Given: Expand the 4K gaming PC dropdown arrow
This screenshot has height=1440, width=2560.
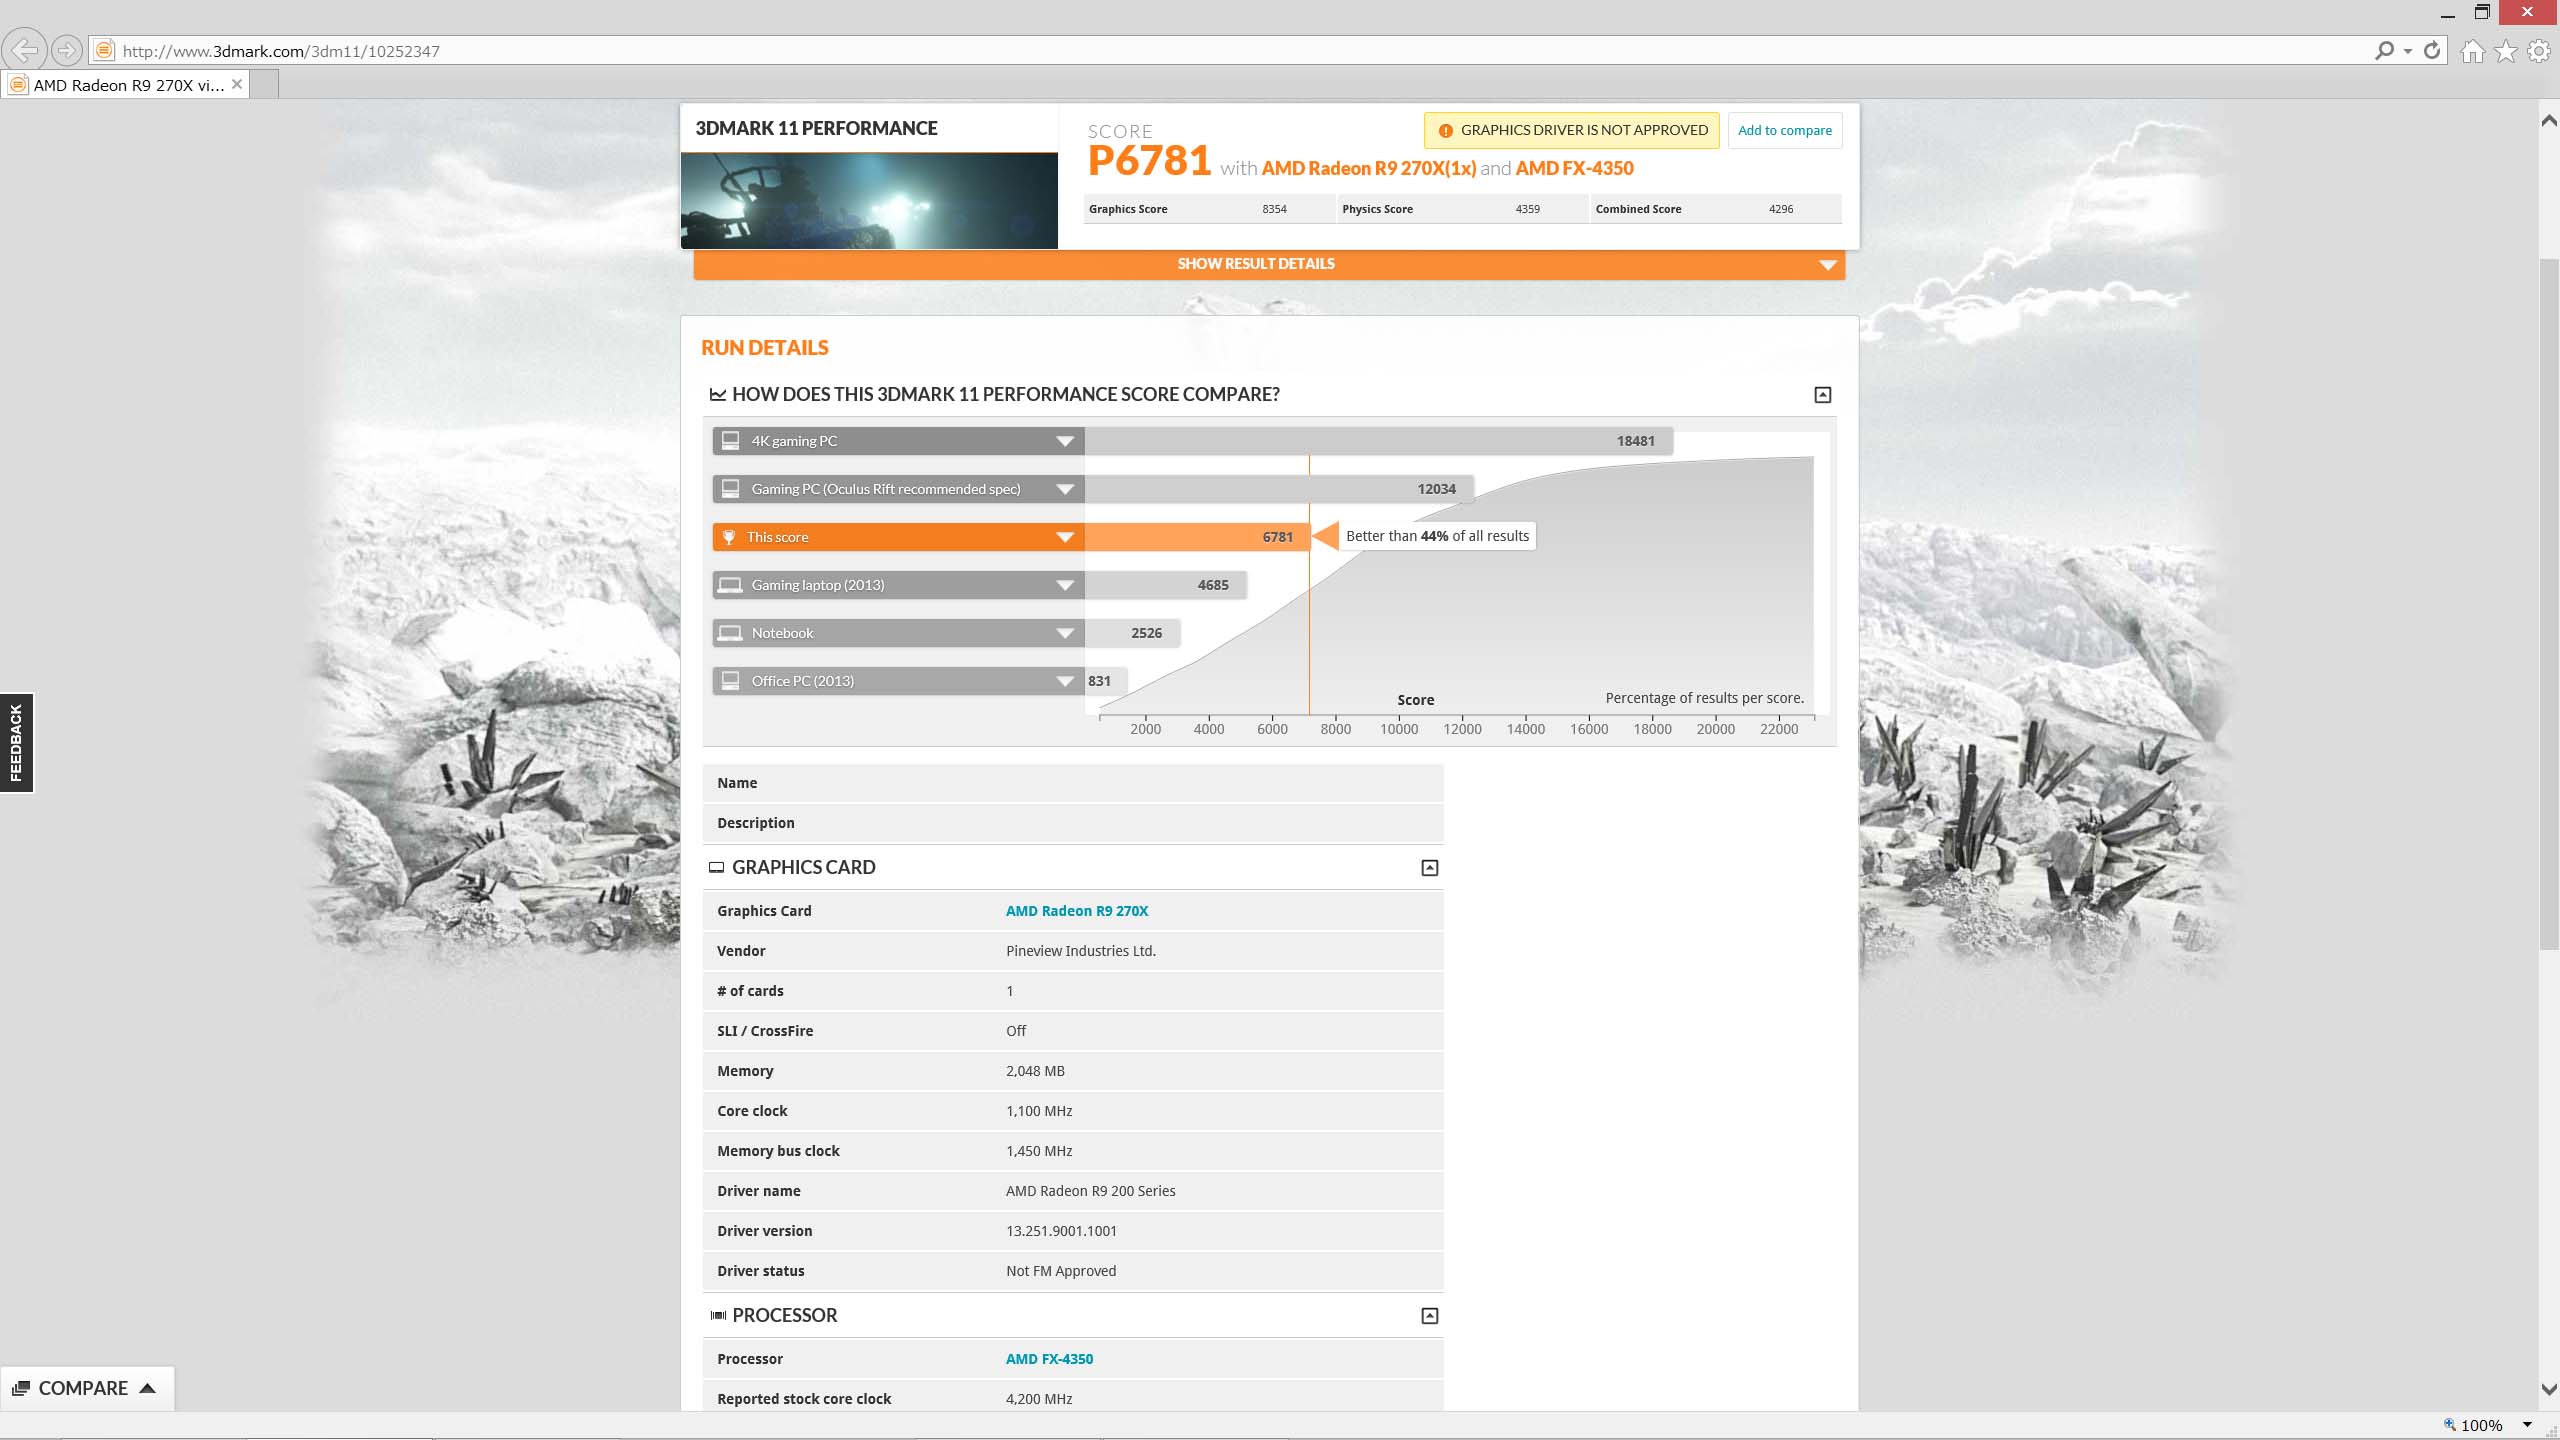Looking at the screenshot, I should pos(1065,441).
